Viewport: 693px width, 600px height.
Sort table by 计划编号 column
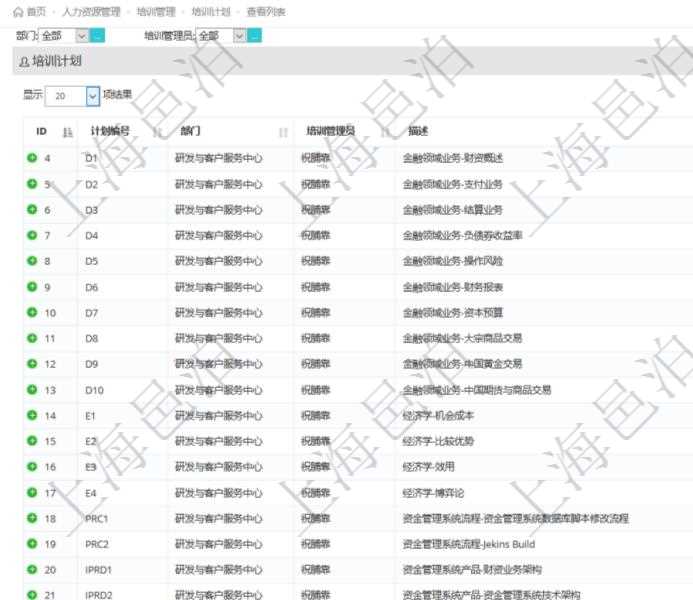click(157, 132)
